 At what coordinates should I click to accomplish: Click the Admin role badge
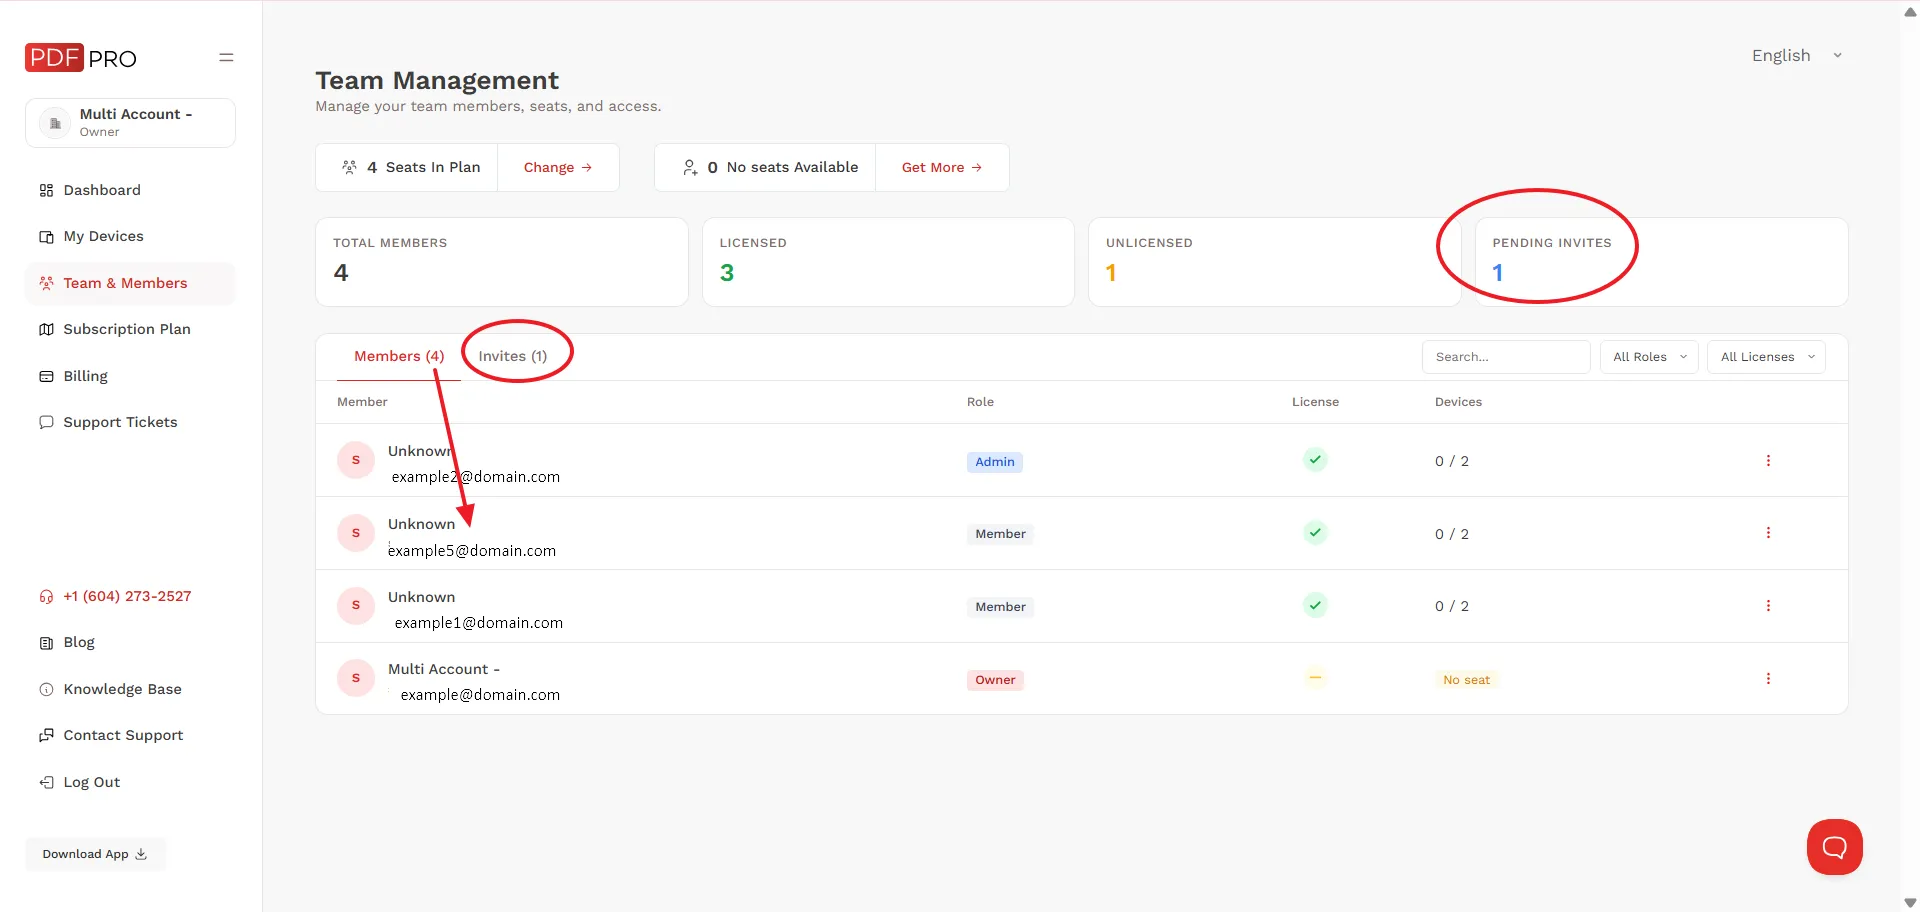[x=994, y=462]
